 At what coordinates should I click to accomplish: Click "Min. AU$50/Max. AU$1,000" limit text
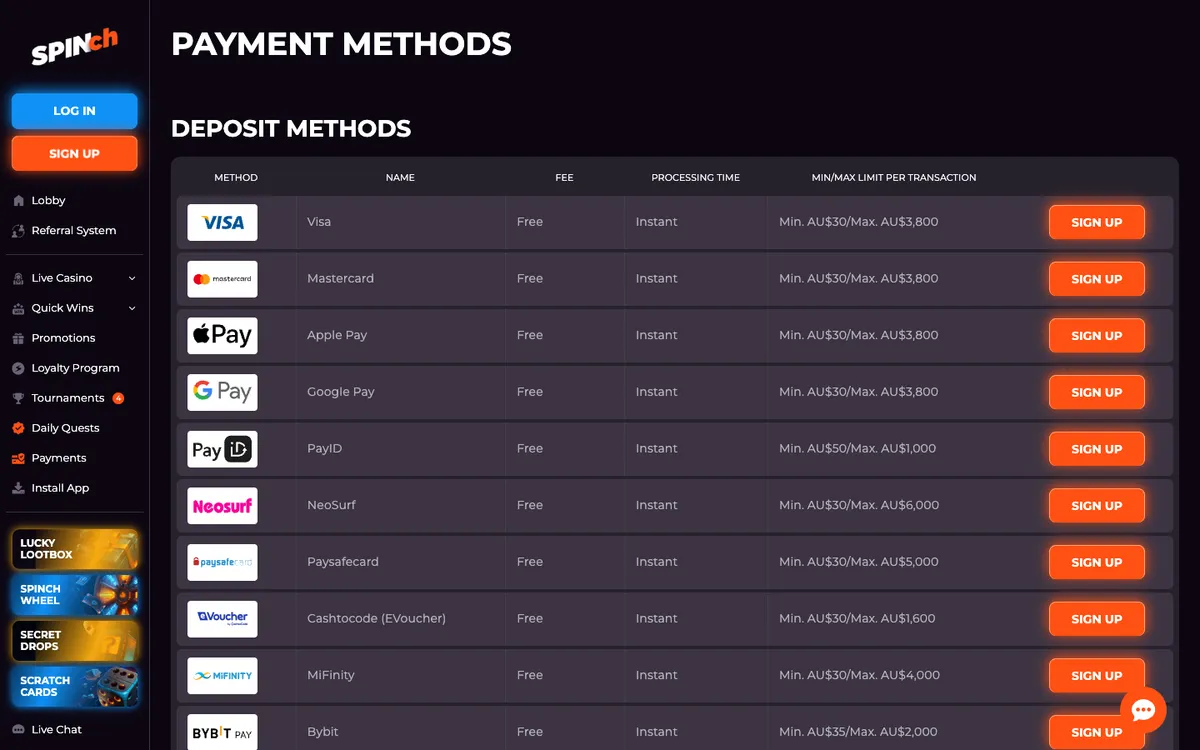[x=858, y=449]
